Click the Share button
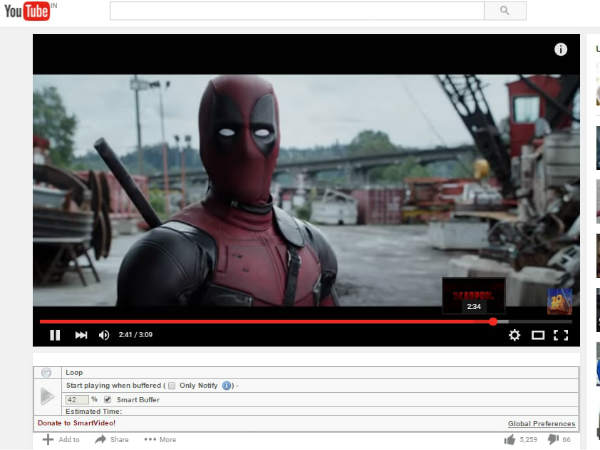The width and height of the screenshot is (600, 450). [112, 440]
